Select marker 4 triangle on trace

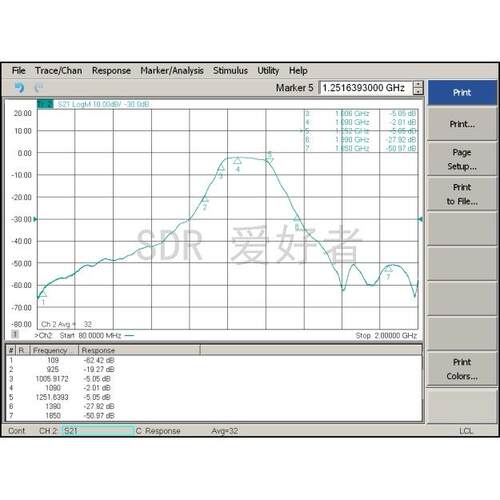[237, 160]
